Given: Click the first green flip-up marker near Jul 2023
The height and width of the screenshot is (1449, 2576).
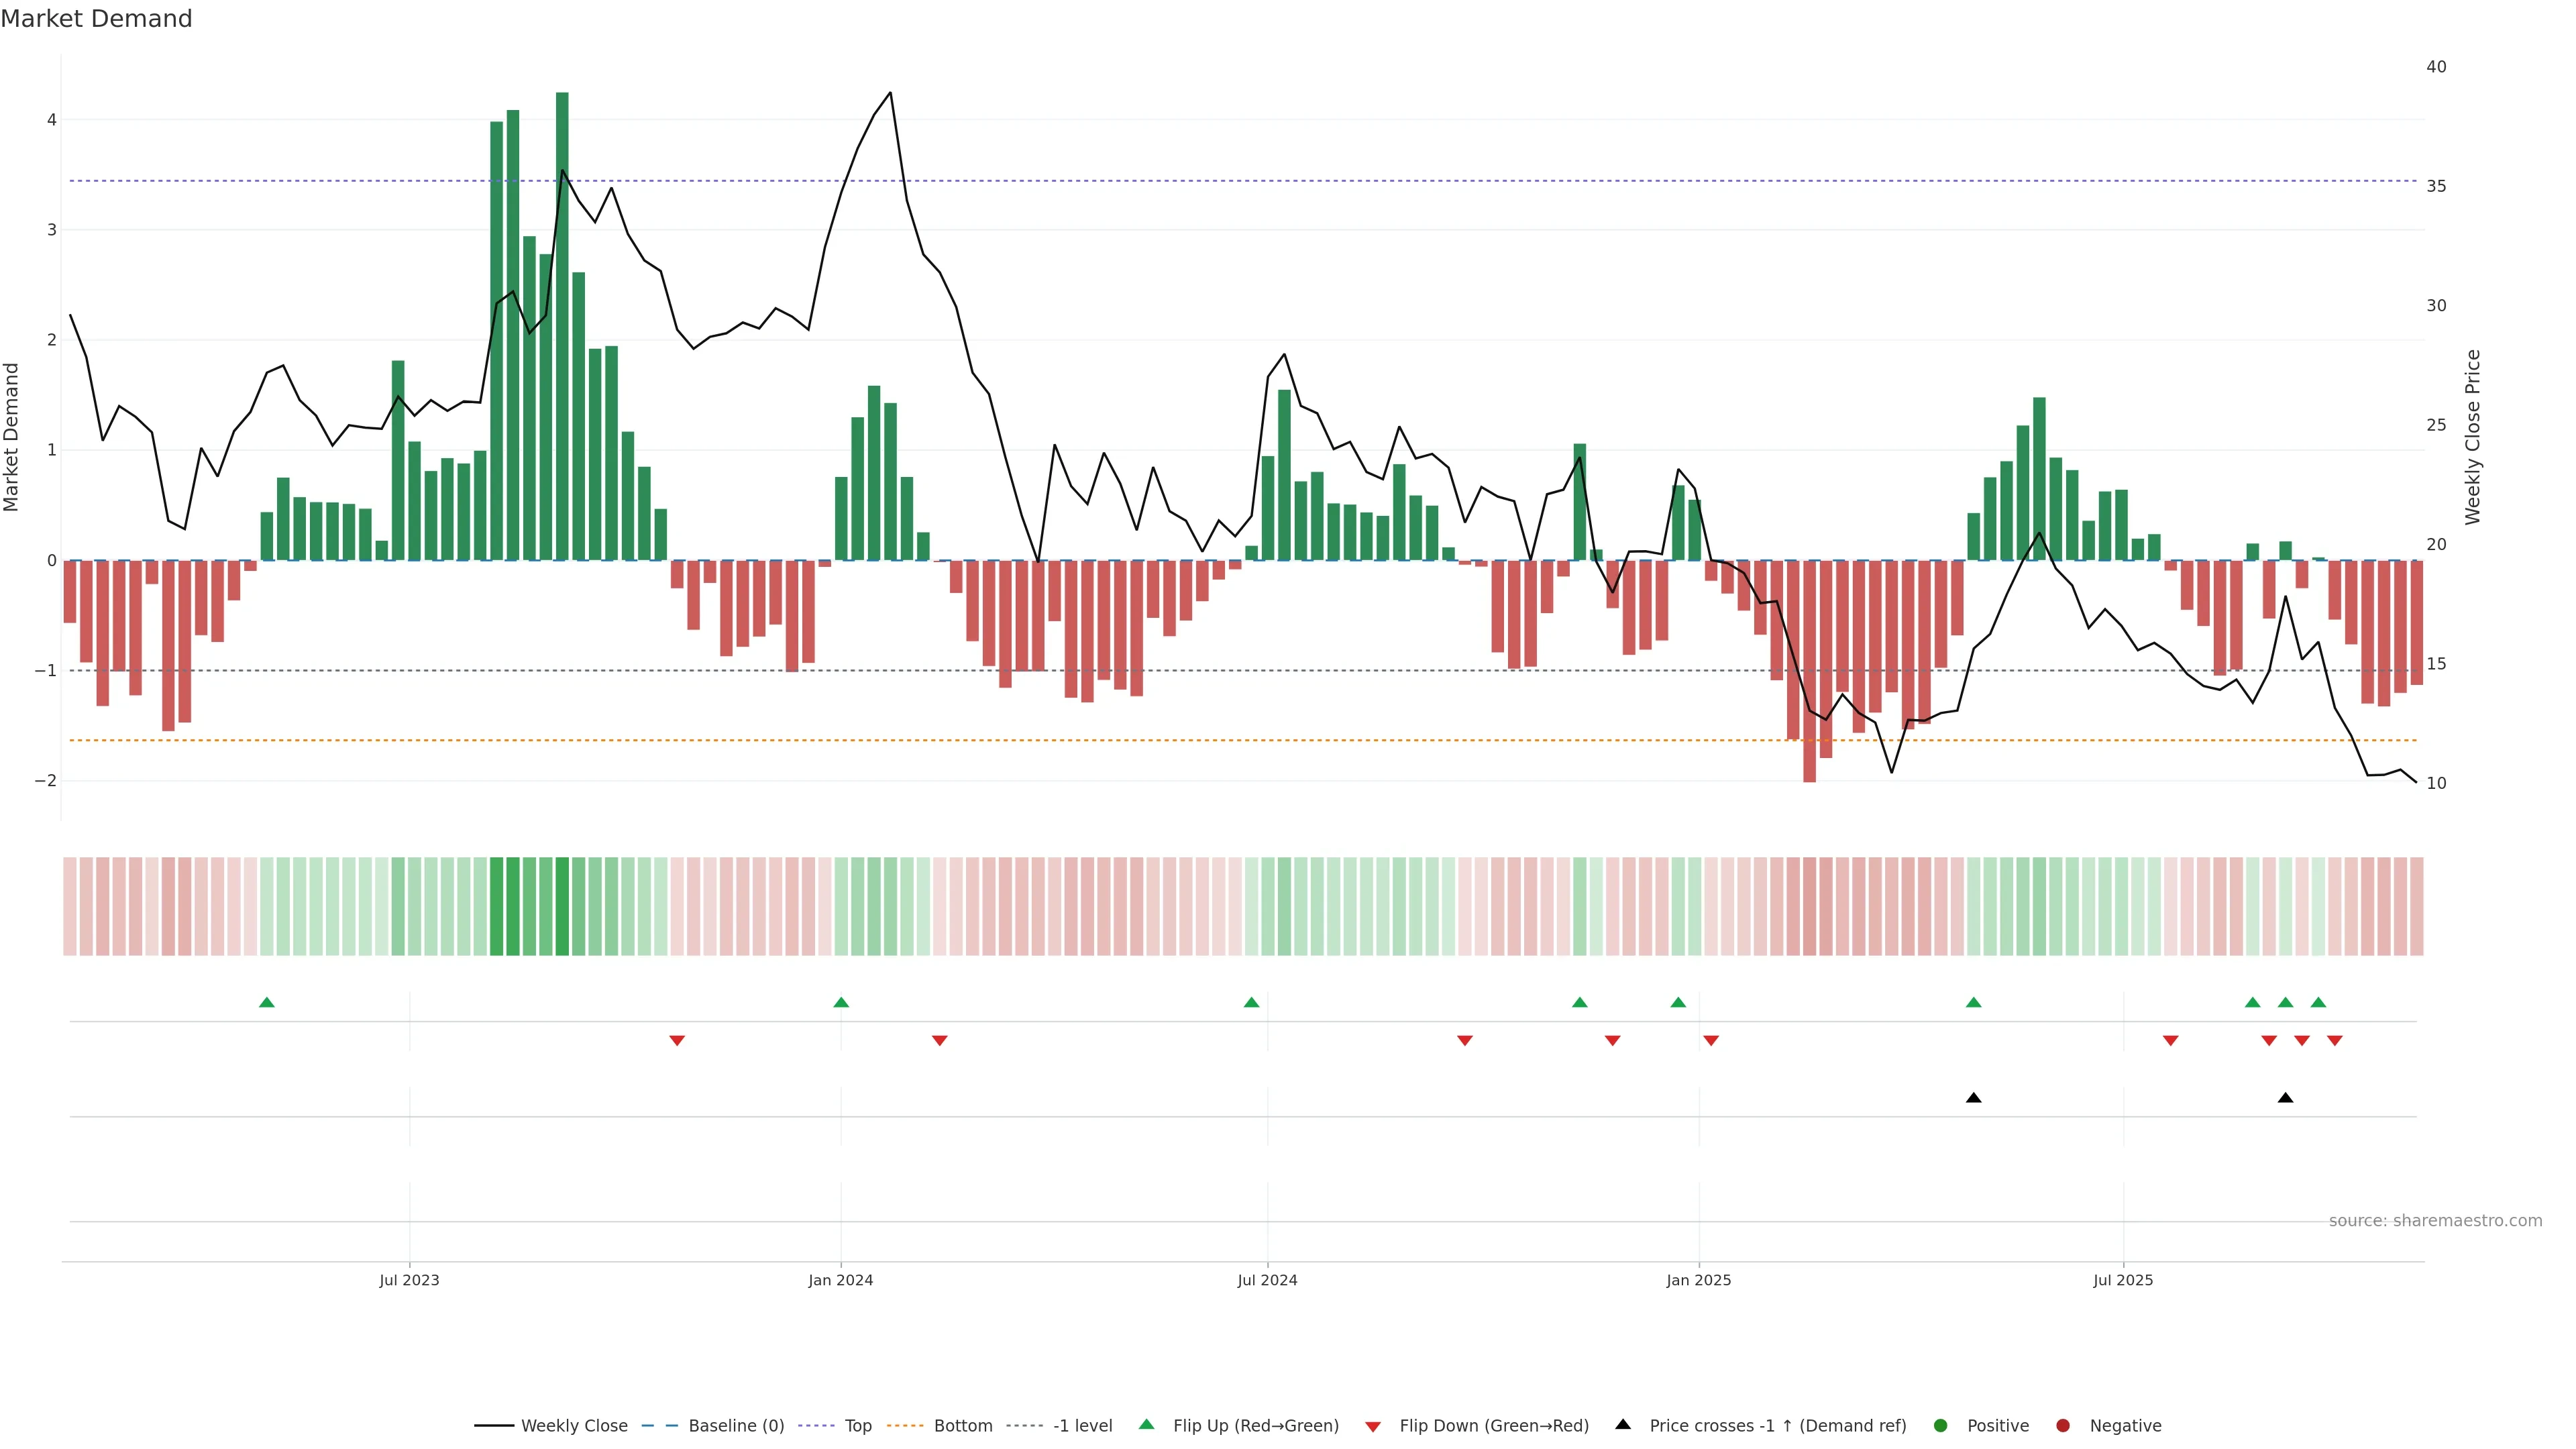Looking at the screenshot, I should 267,1002.
